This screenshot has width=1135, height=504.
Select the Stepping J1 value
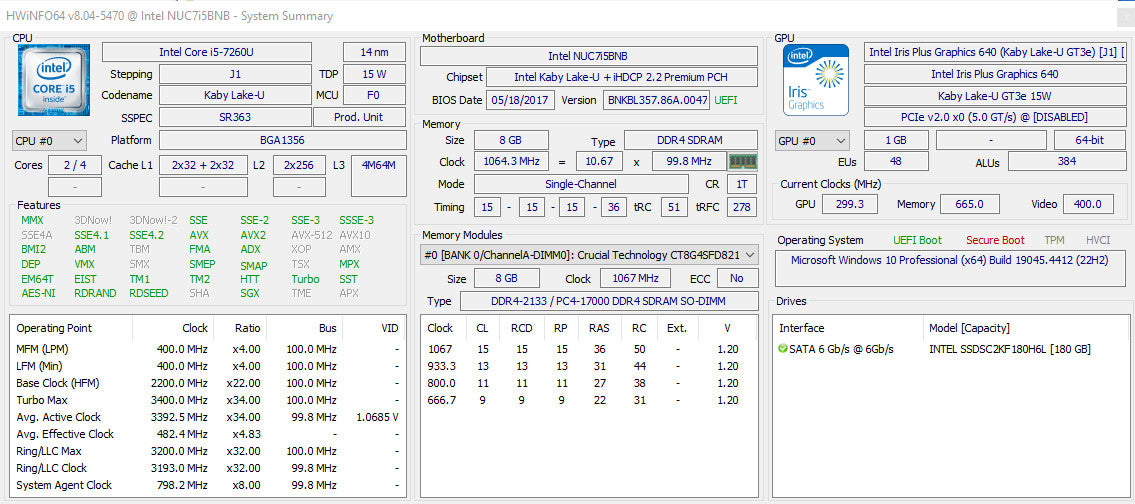tap(235, 74)
